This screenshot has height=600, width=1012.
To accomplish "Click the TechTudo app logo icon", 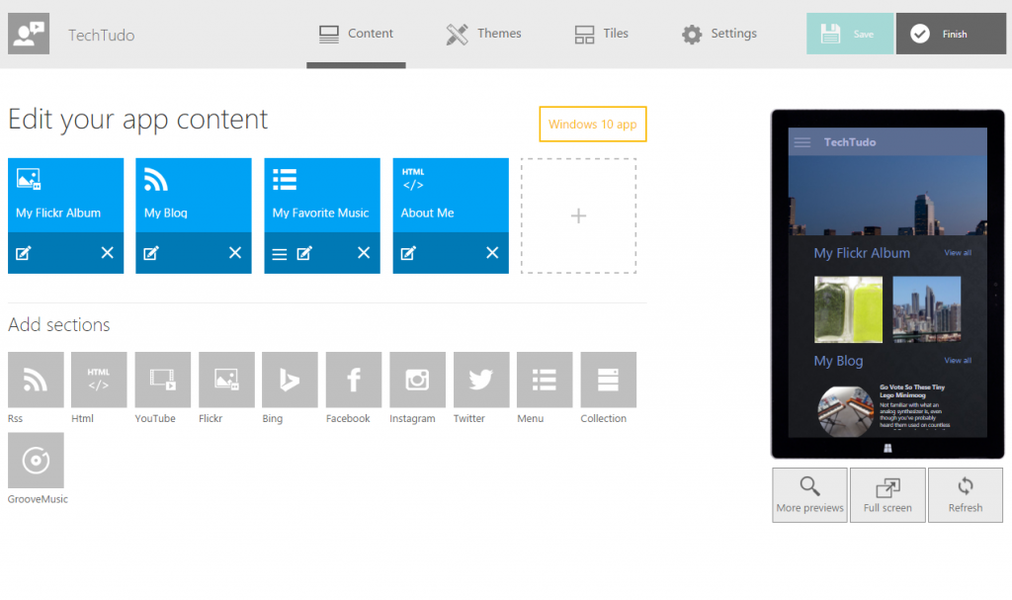I will click(28, 34).
